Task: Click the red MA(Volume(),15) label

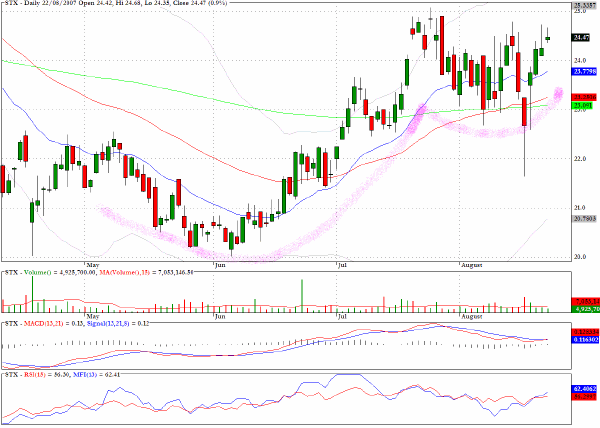Action: click(147, 273)
